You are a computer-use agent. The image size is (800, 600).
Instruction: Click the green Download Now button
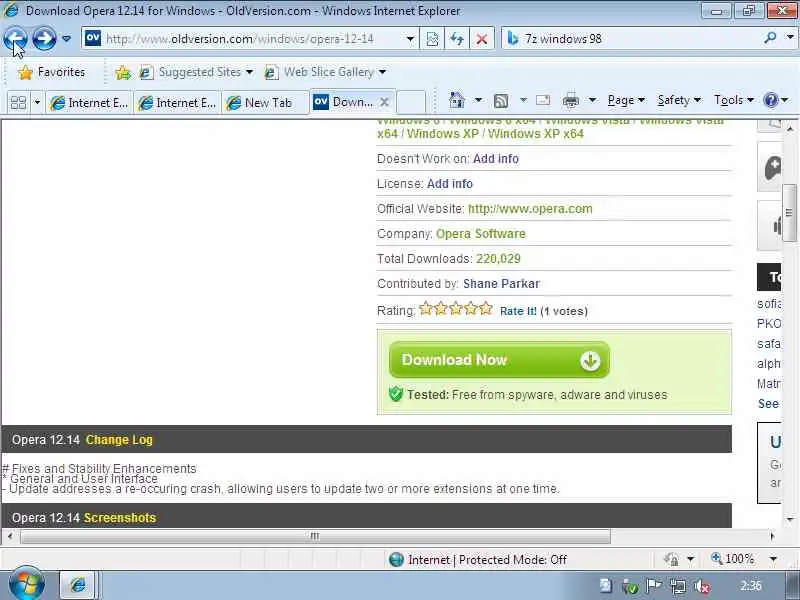(499, 360)
